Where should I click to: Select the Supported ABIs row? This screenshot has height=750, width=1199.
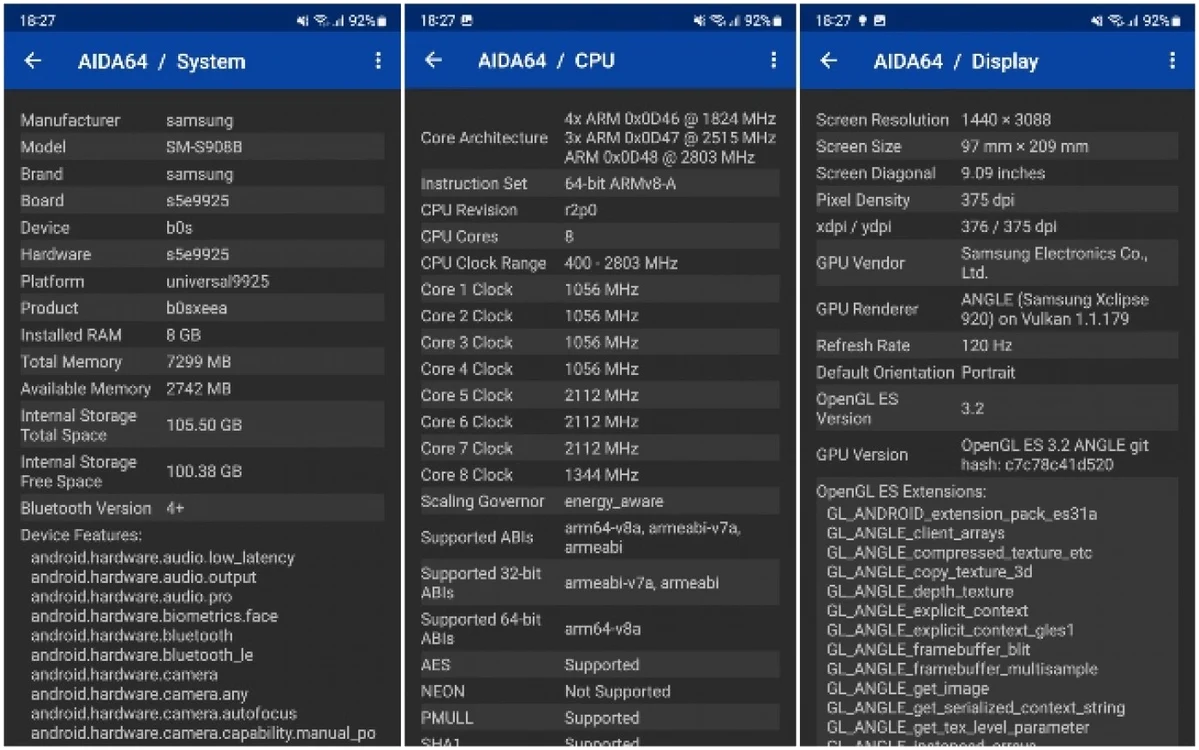click(x=600, y=537)
